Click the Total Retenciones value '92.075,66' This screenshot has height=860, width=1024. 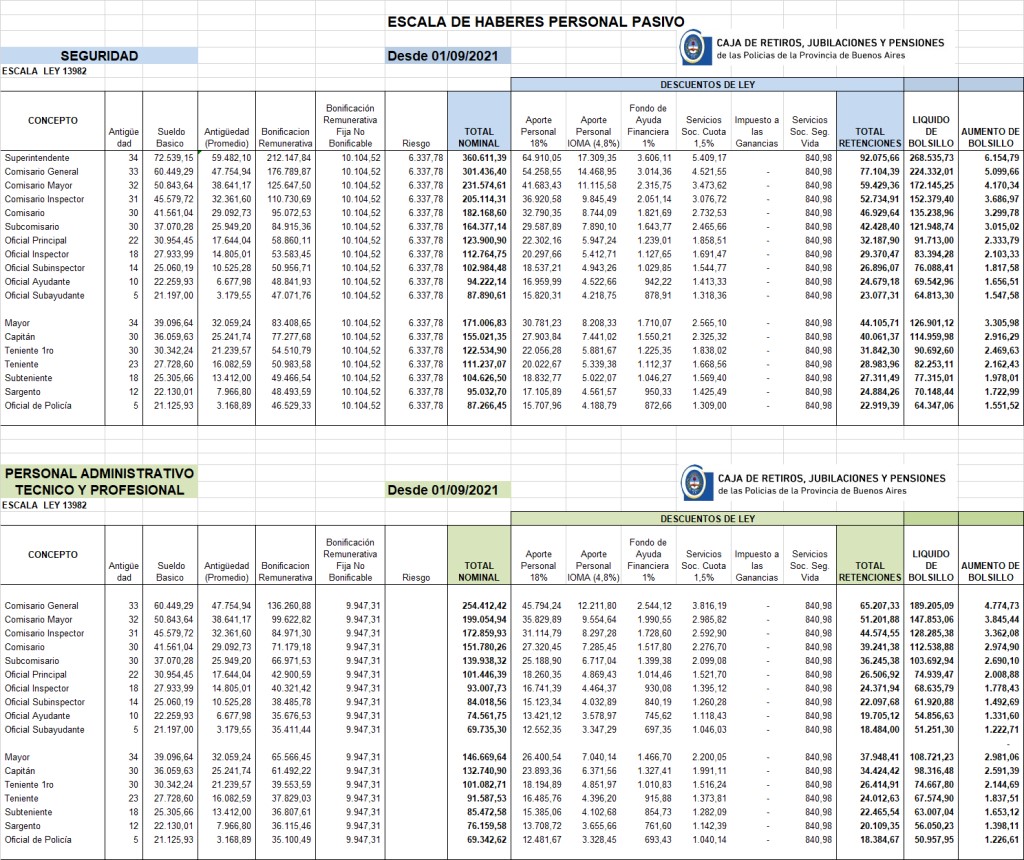[x=879, y=158]
